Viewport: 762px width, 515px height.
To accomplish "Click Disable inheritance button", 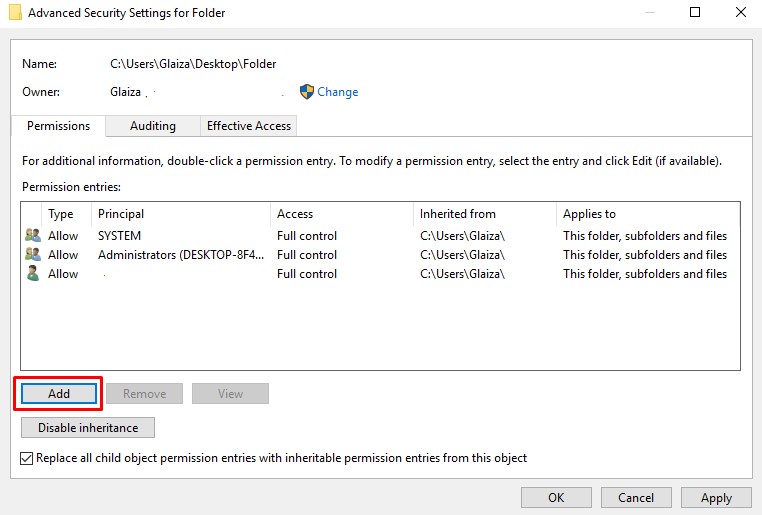I will coord(87,428).
